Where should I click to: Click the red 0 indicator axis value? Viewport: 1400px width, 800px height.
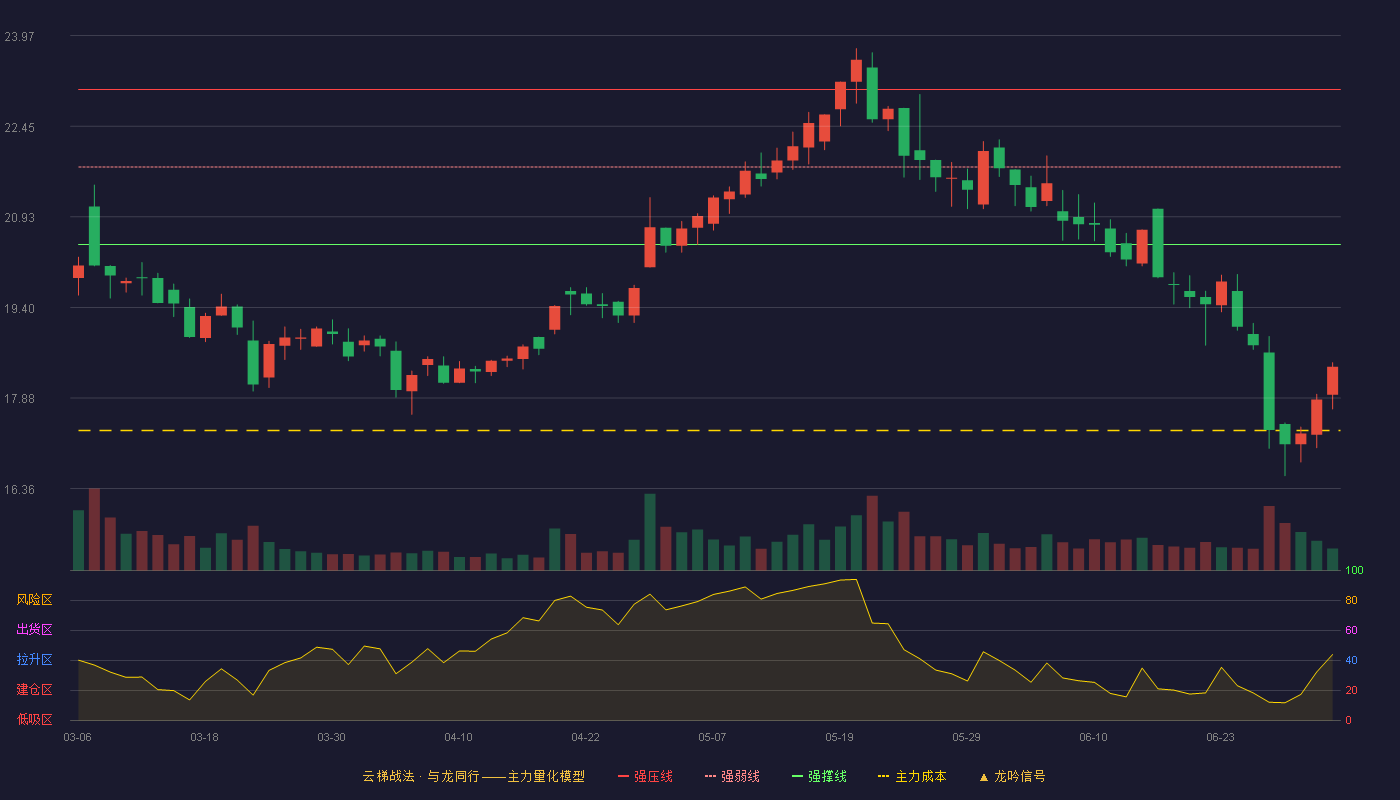1348,720
